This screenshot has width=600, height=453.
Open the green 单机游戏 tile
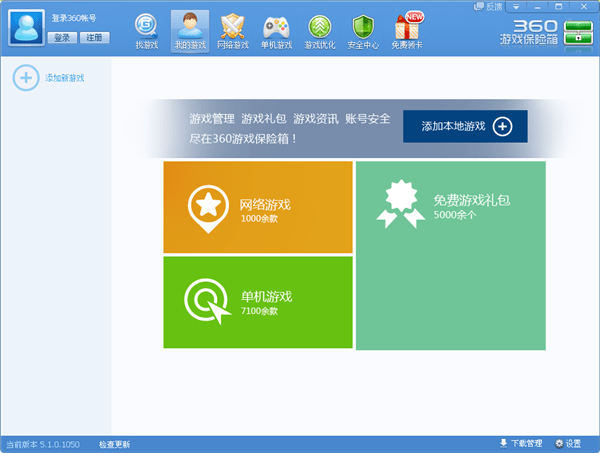[258, 302]
